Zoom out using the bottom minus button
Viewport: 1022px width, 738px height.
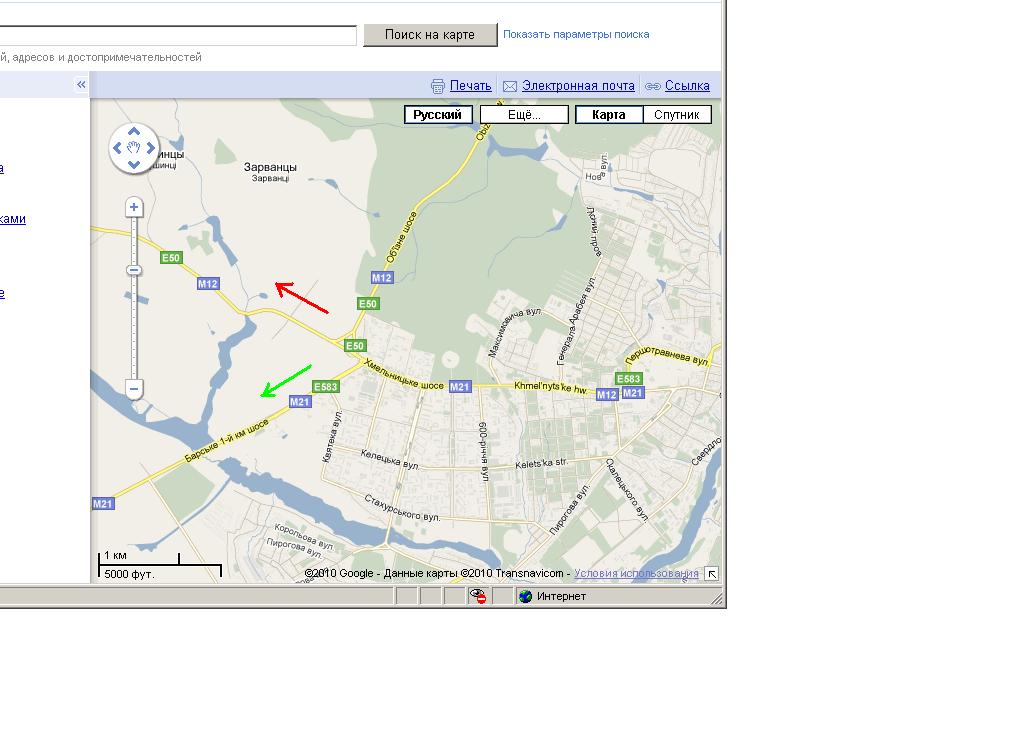click(x=134, y=388)
